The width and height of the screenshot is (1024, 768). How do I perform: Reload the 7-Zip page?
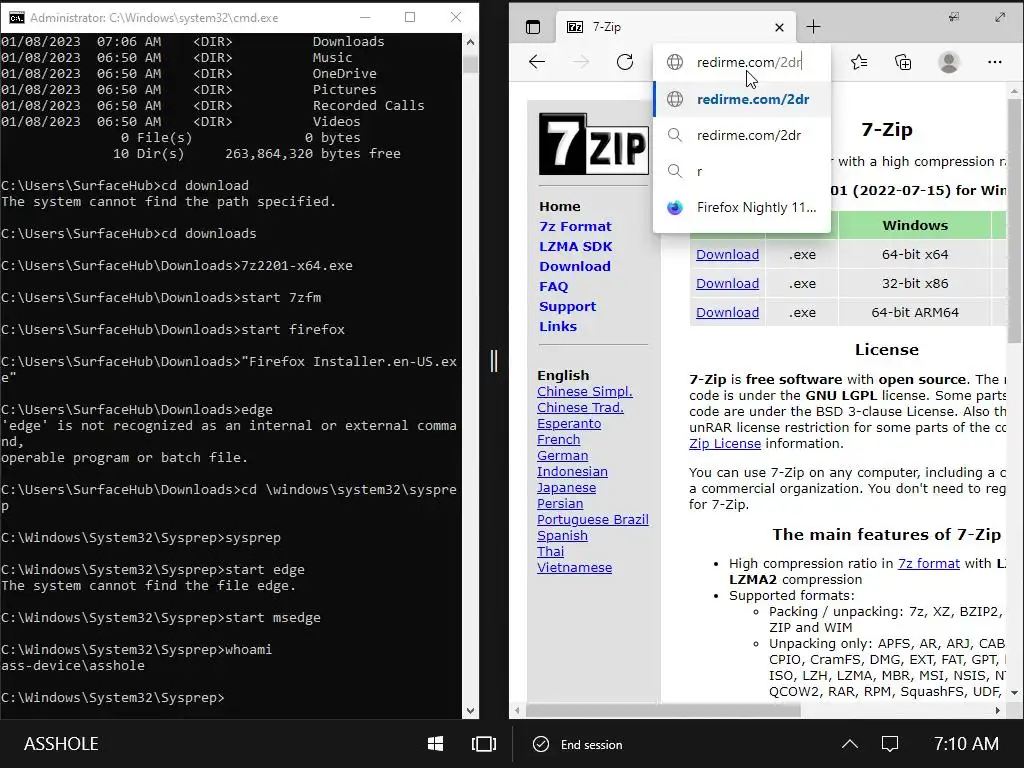625,62
